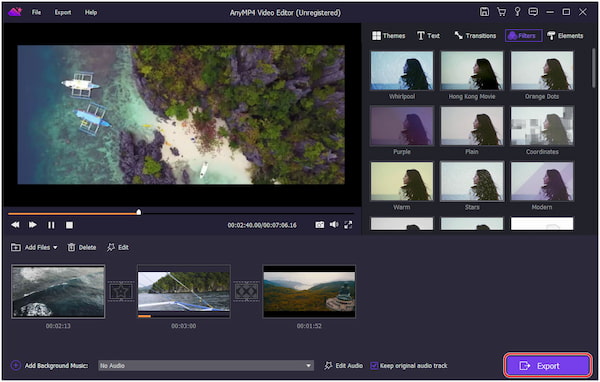Click the timecode 00:02:40.00/00:07:06.16
The height and width of the screenshot is (382, 600).
click(262, 225)
